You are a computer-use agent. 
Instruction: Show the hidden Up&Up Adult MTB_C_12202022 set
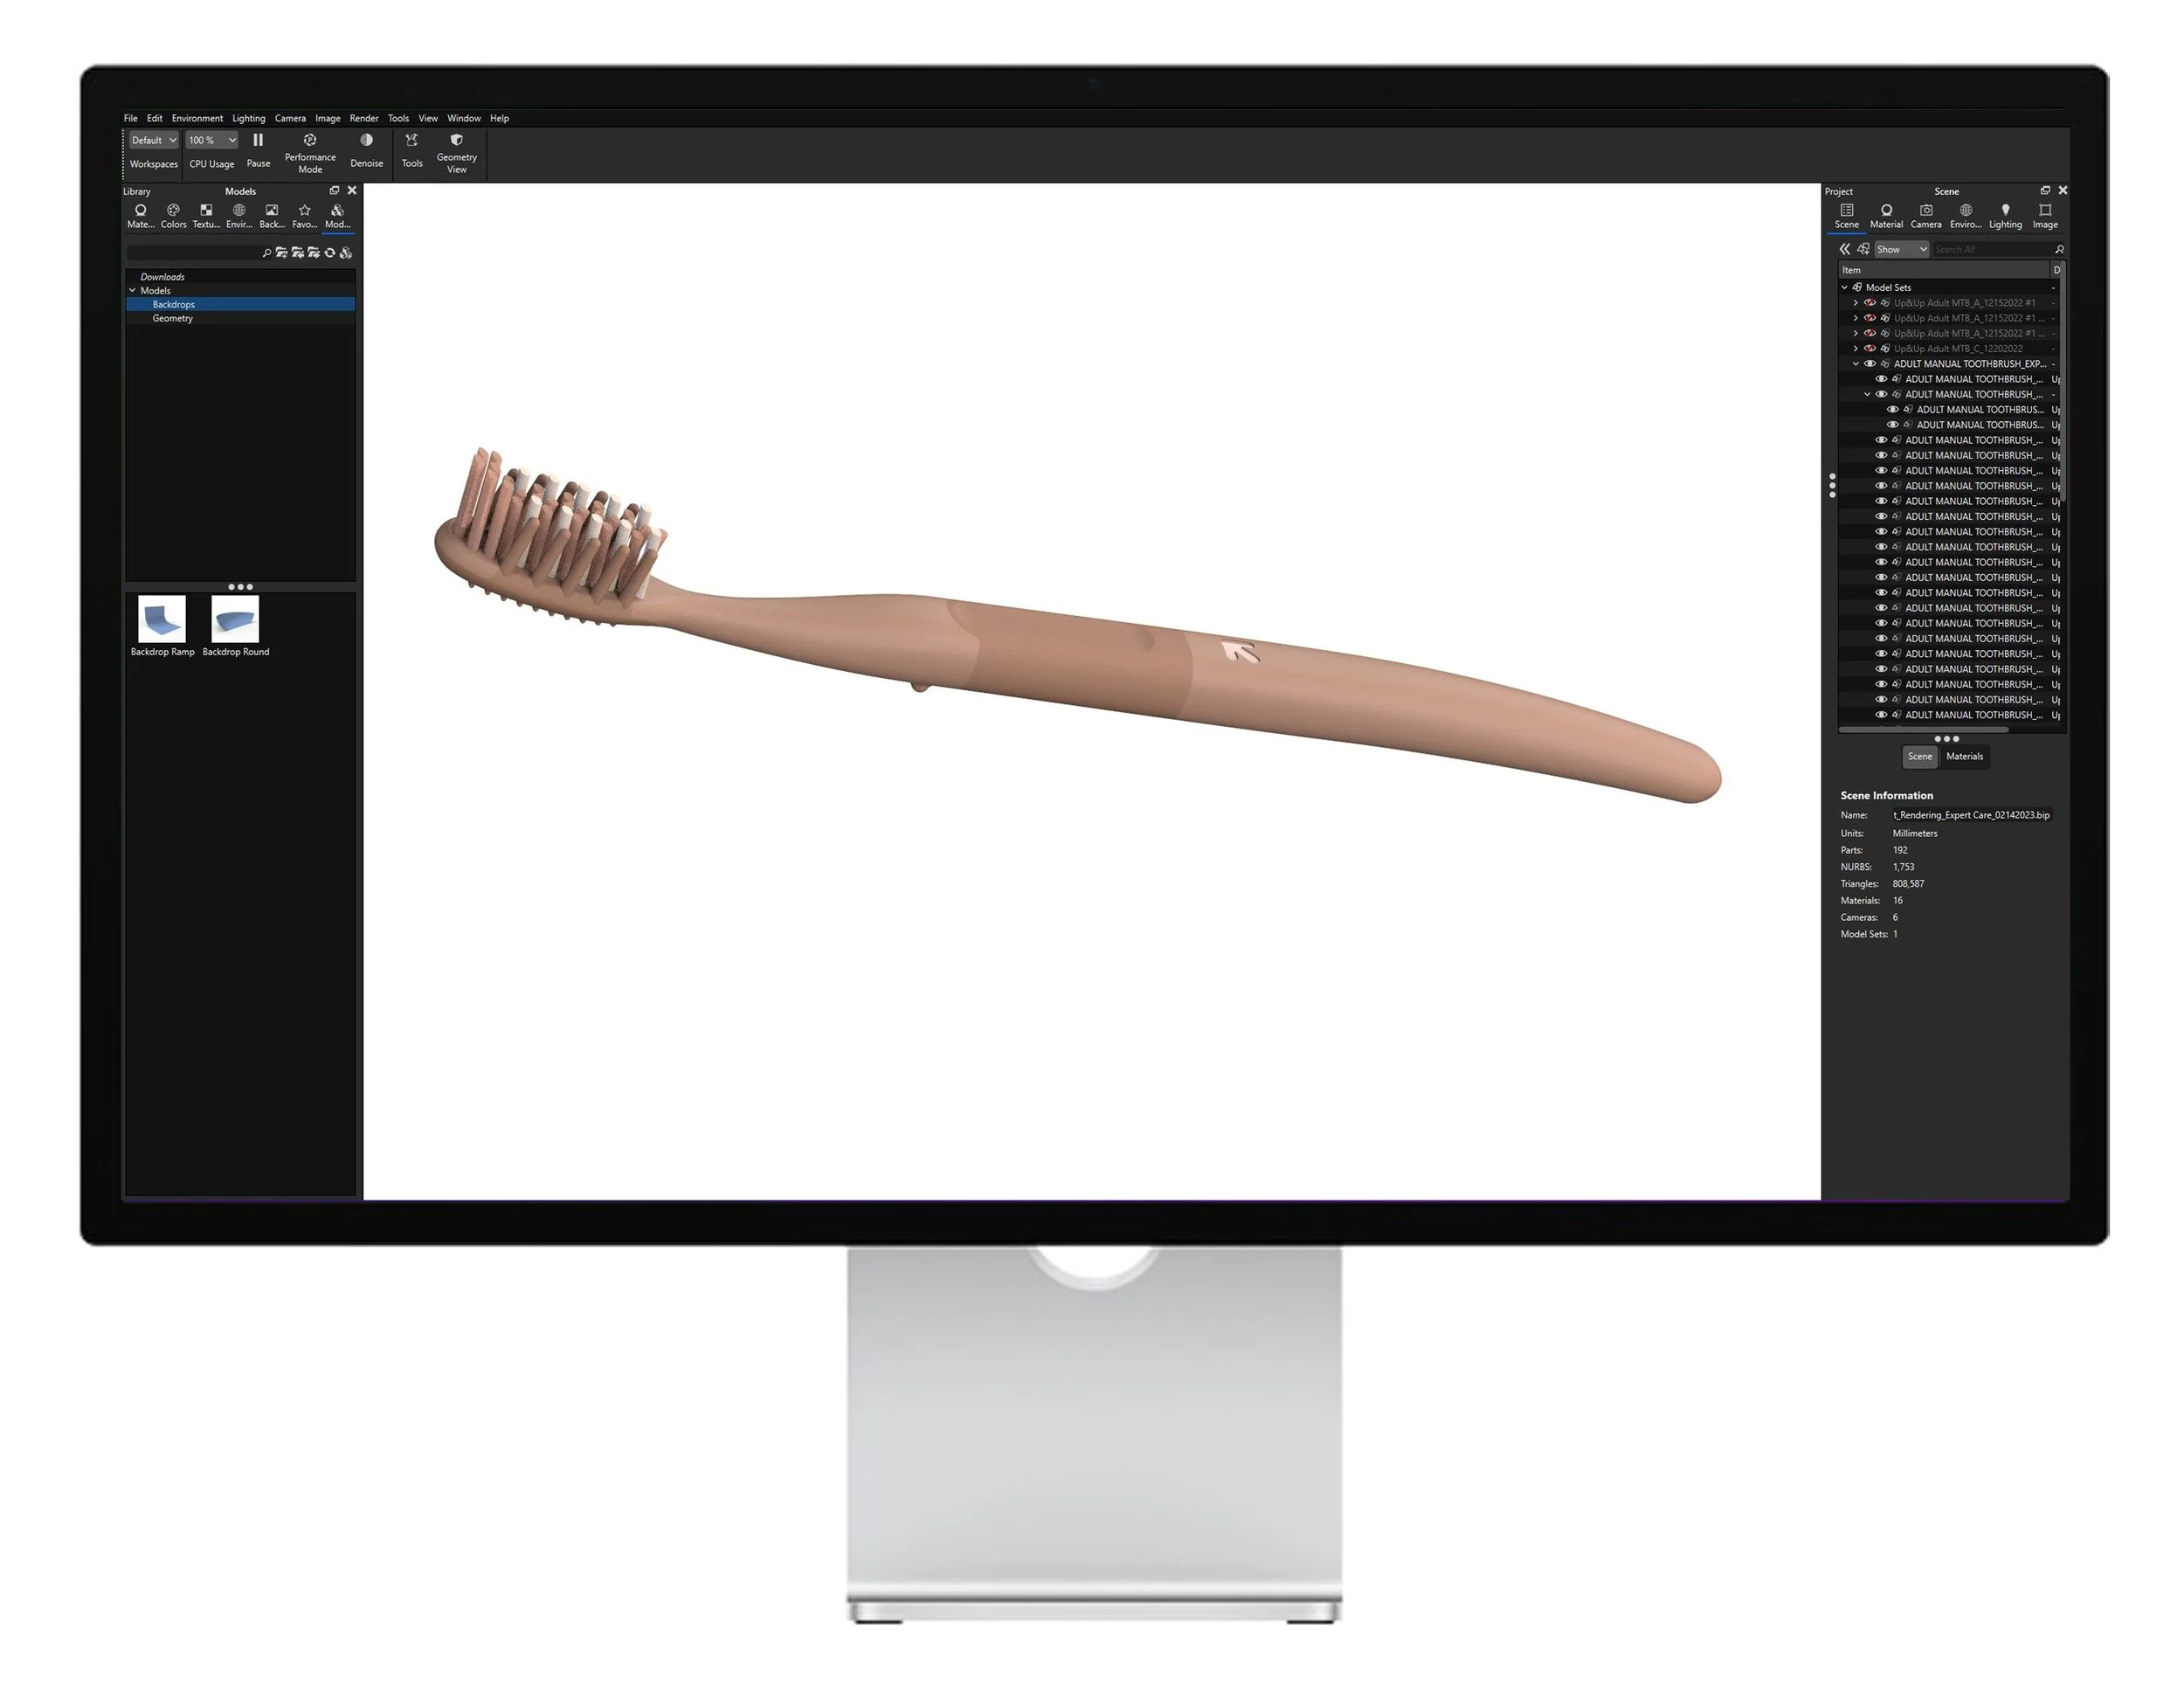coord(1871,349)
